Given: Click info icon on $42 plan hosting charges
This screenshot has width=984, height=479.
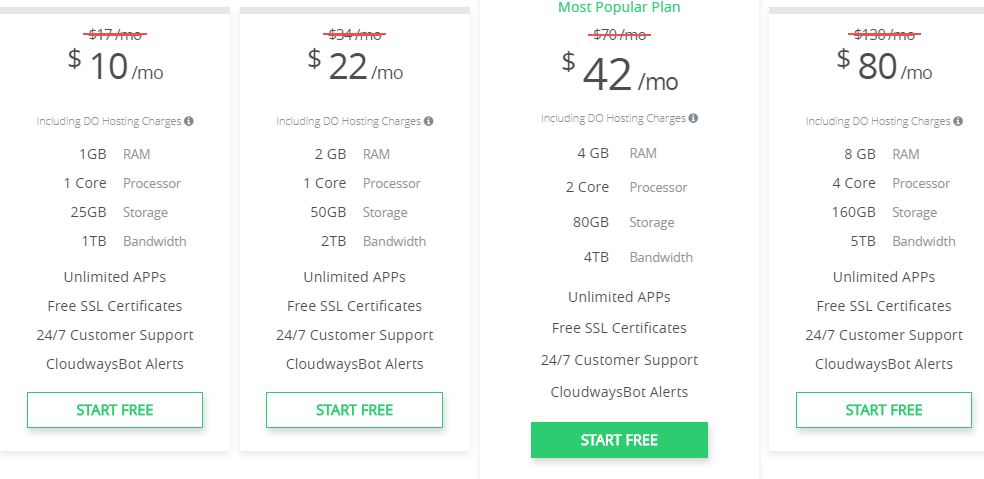Looking at the screenshot, I should (x=693, y=118).
